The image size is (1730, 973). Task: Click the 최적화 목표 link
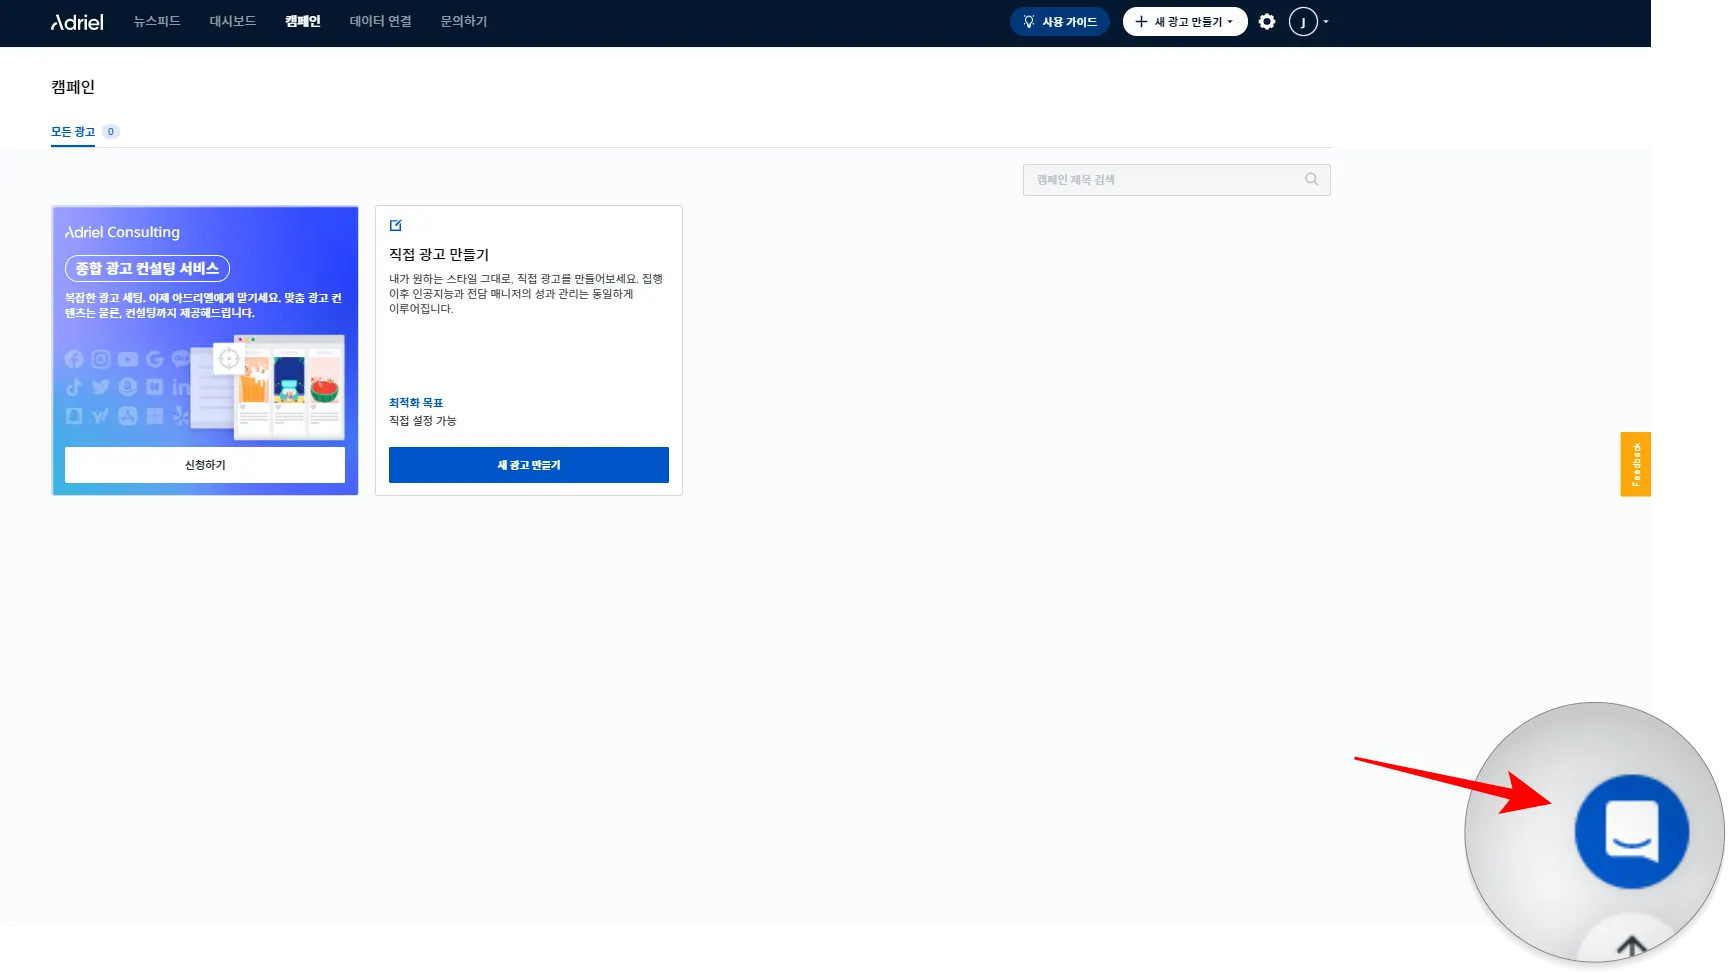pyautogui.click(x=416, y=403)
